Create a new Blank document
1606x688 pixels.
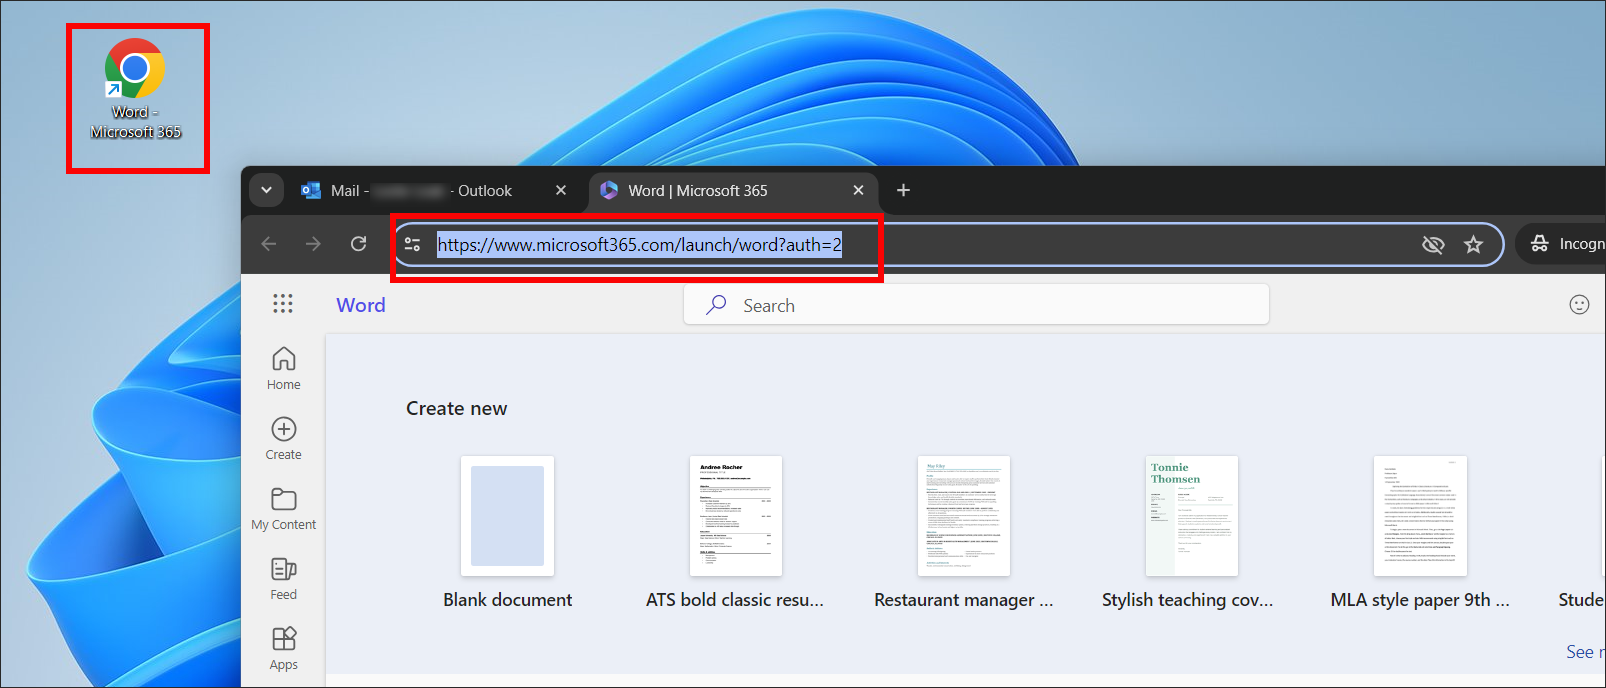tap(507, 516)
